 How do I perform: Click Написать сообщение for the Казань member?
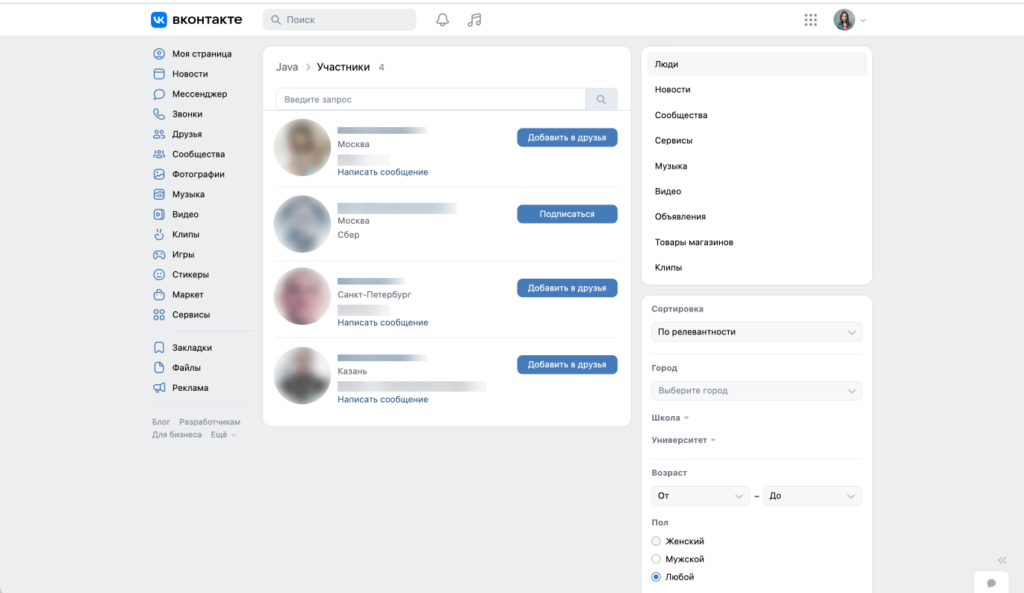[383, 400]
